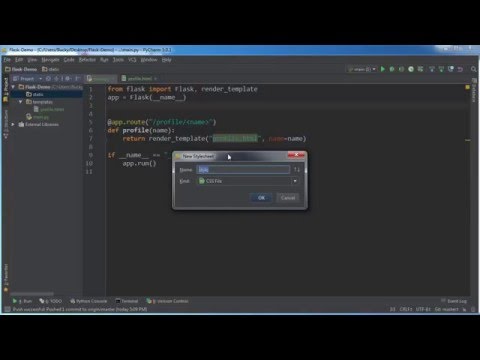This screenshot has height=360, width=480.
Task: Open the Edit menu
Action: [19, 60]
